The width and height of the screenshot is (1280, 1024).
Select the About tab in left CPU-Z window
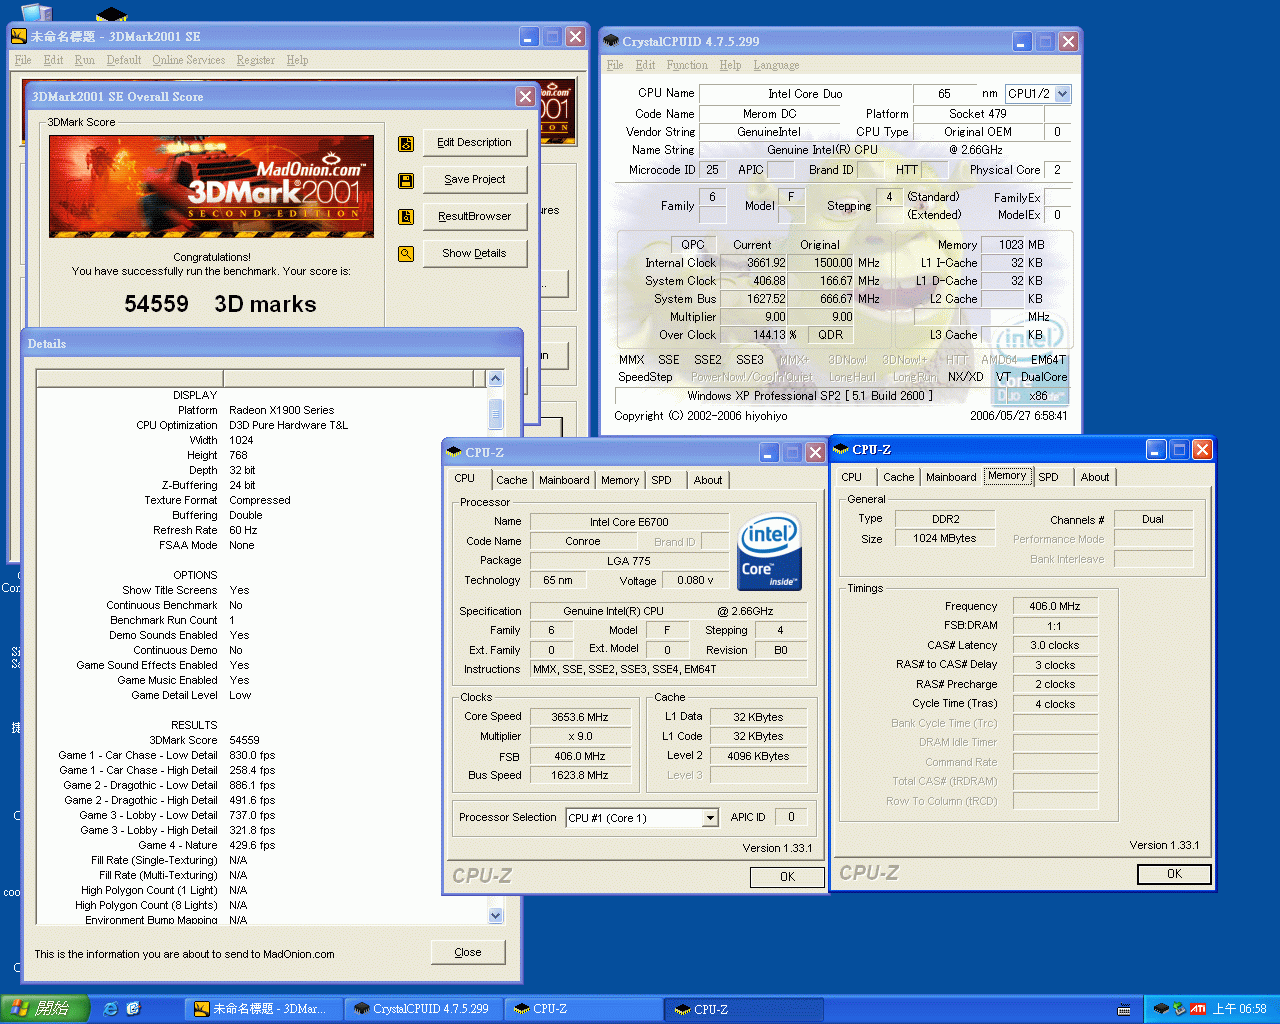[x=708, y=480]
